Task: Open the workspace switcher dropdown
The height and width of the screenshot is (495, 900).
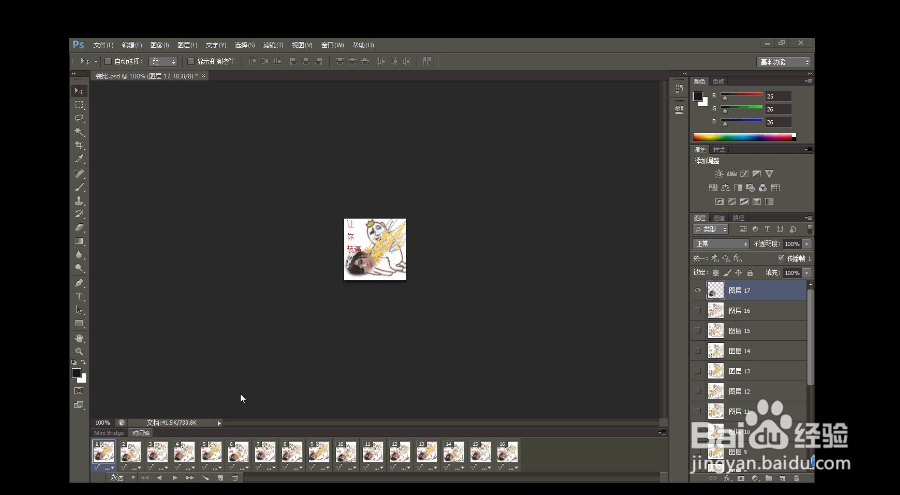Action: tap(783, 62)
